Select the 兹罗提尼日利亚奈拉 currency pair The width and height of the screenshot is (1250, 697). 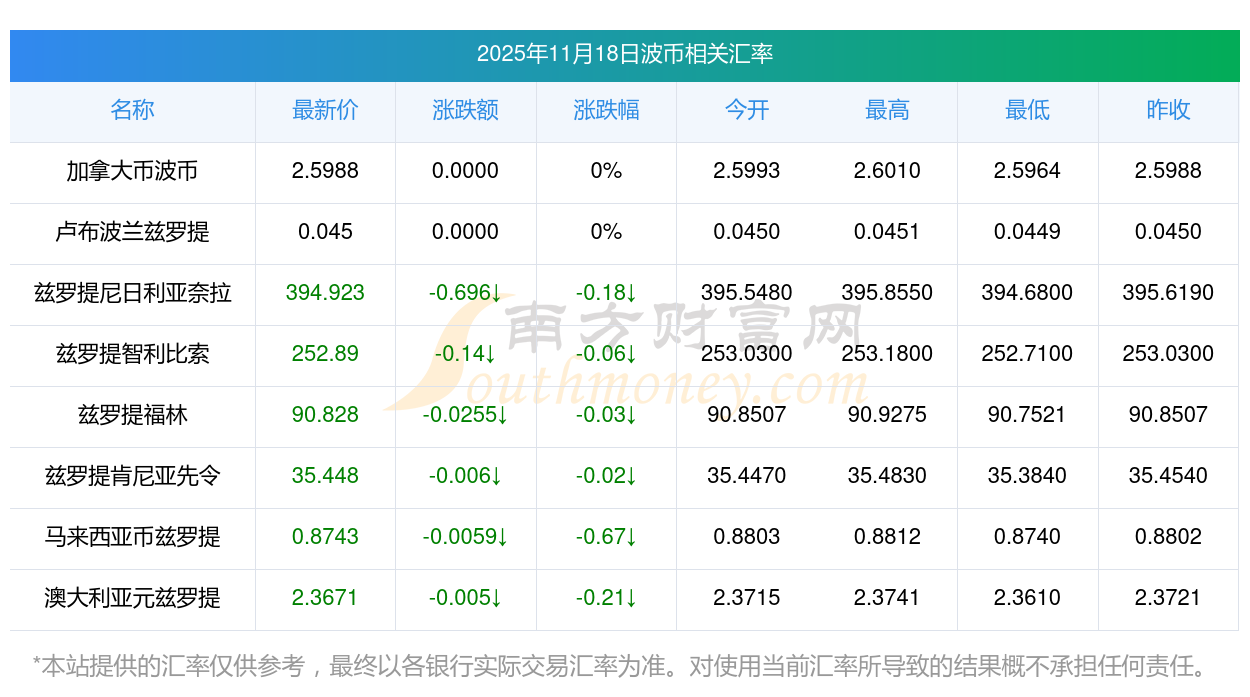point(132,293)
